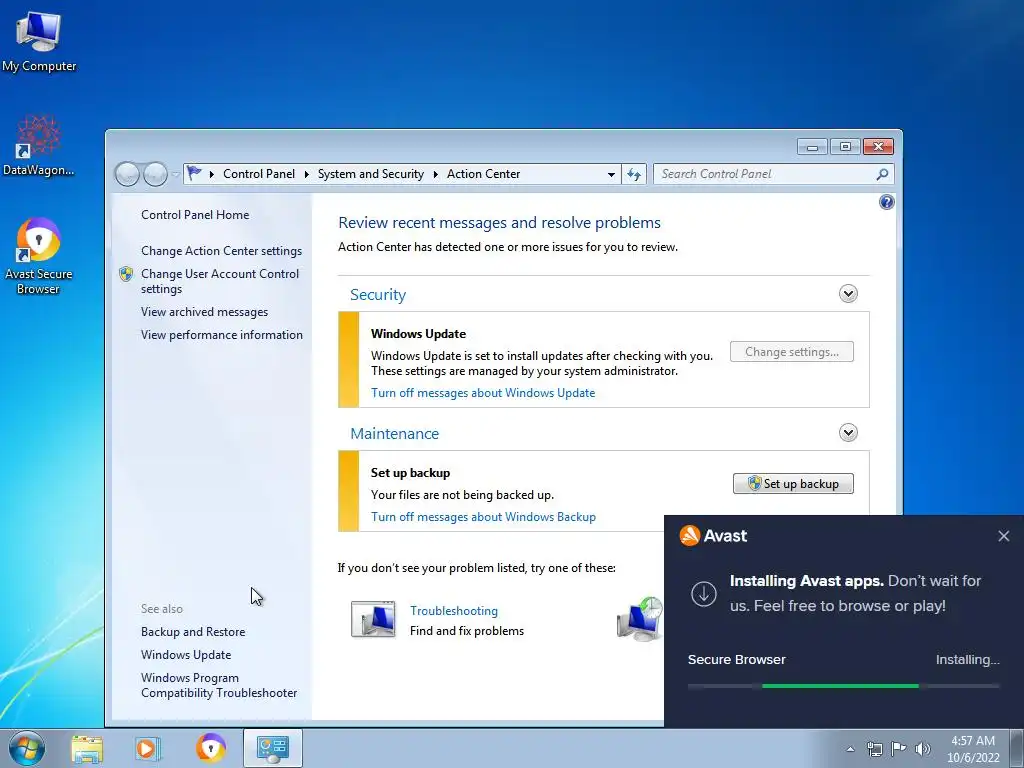Show hidden tray icons arrow
The height and width of the screenshot is (768, 1024).
click(x=850, y=749)
